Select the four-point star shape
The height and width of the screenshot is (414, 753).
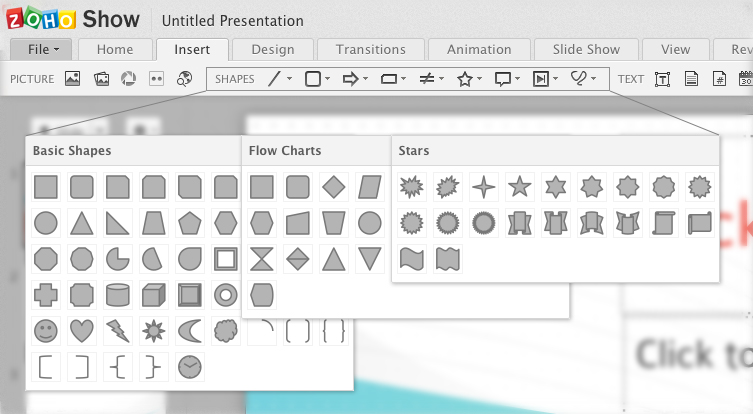click(483, 186)
